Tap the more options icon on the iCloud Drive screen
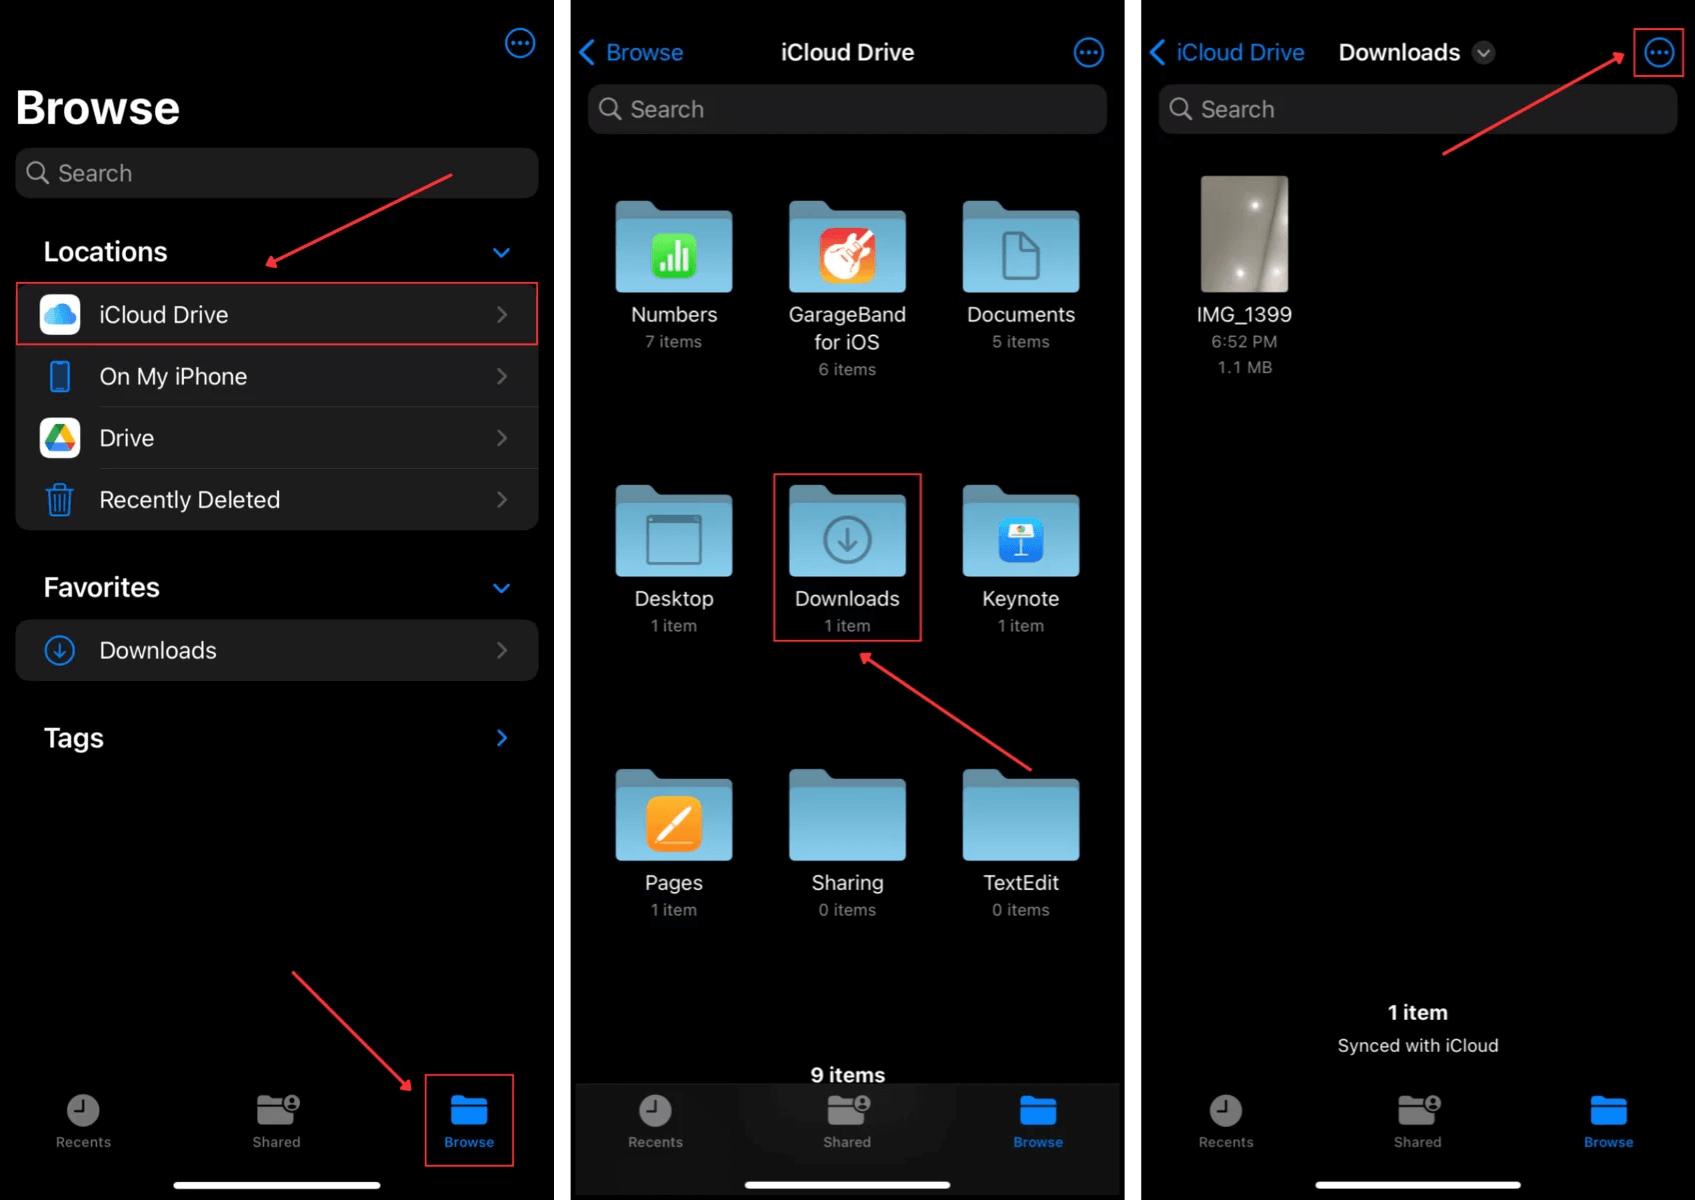This screenshot has width=1695, height=1200. pos(1088,52)
